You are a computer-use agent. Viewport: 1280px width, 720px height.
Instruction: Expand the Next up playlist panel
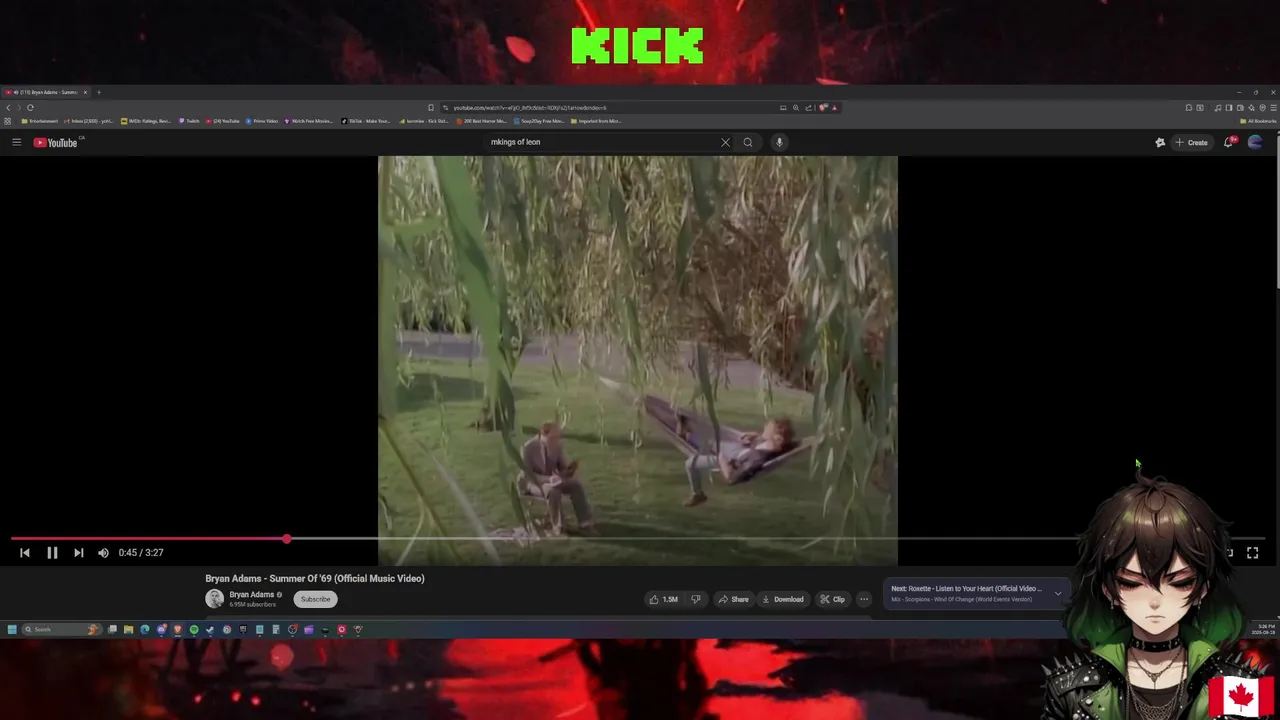point(1057,593)
